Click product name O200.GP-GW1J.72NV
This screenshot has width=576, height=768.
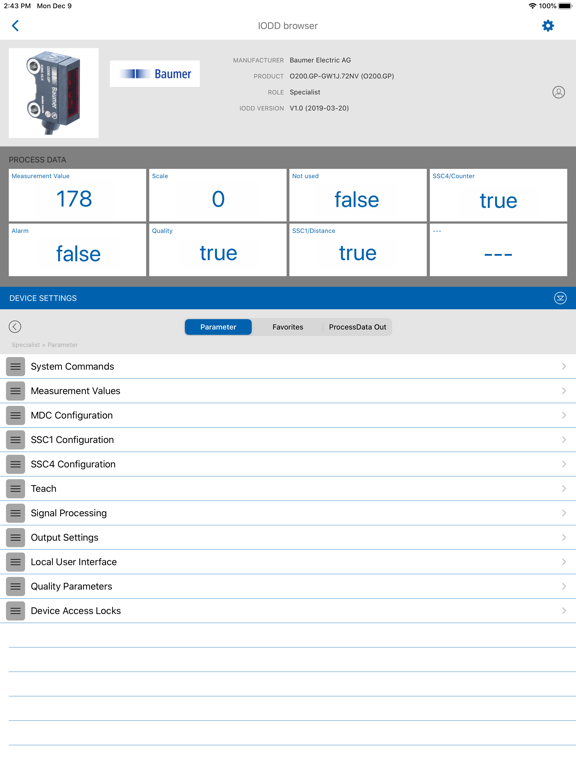coord(342,76)
